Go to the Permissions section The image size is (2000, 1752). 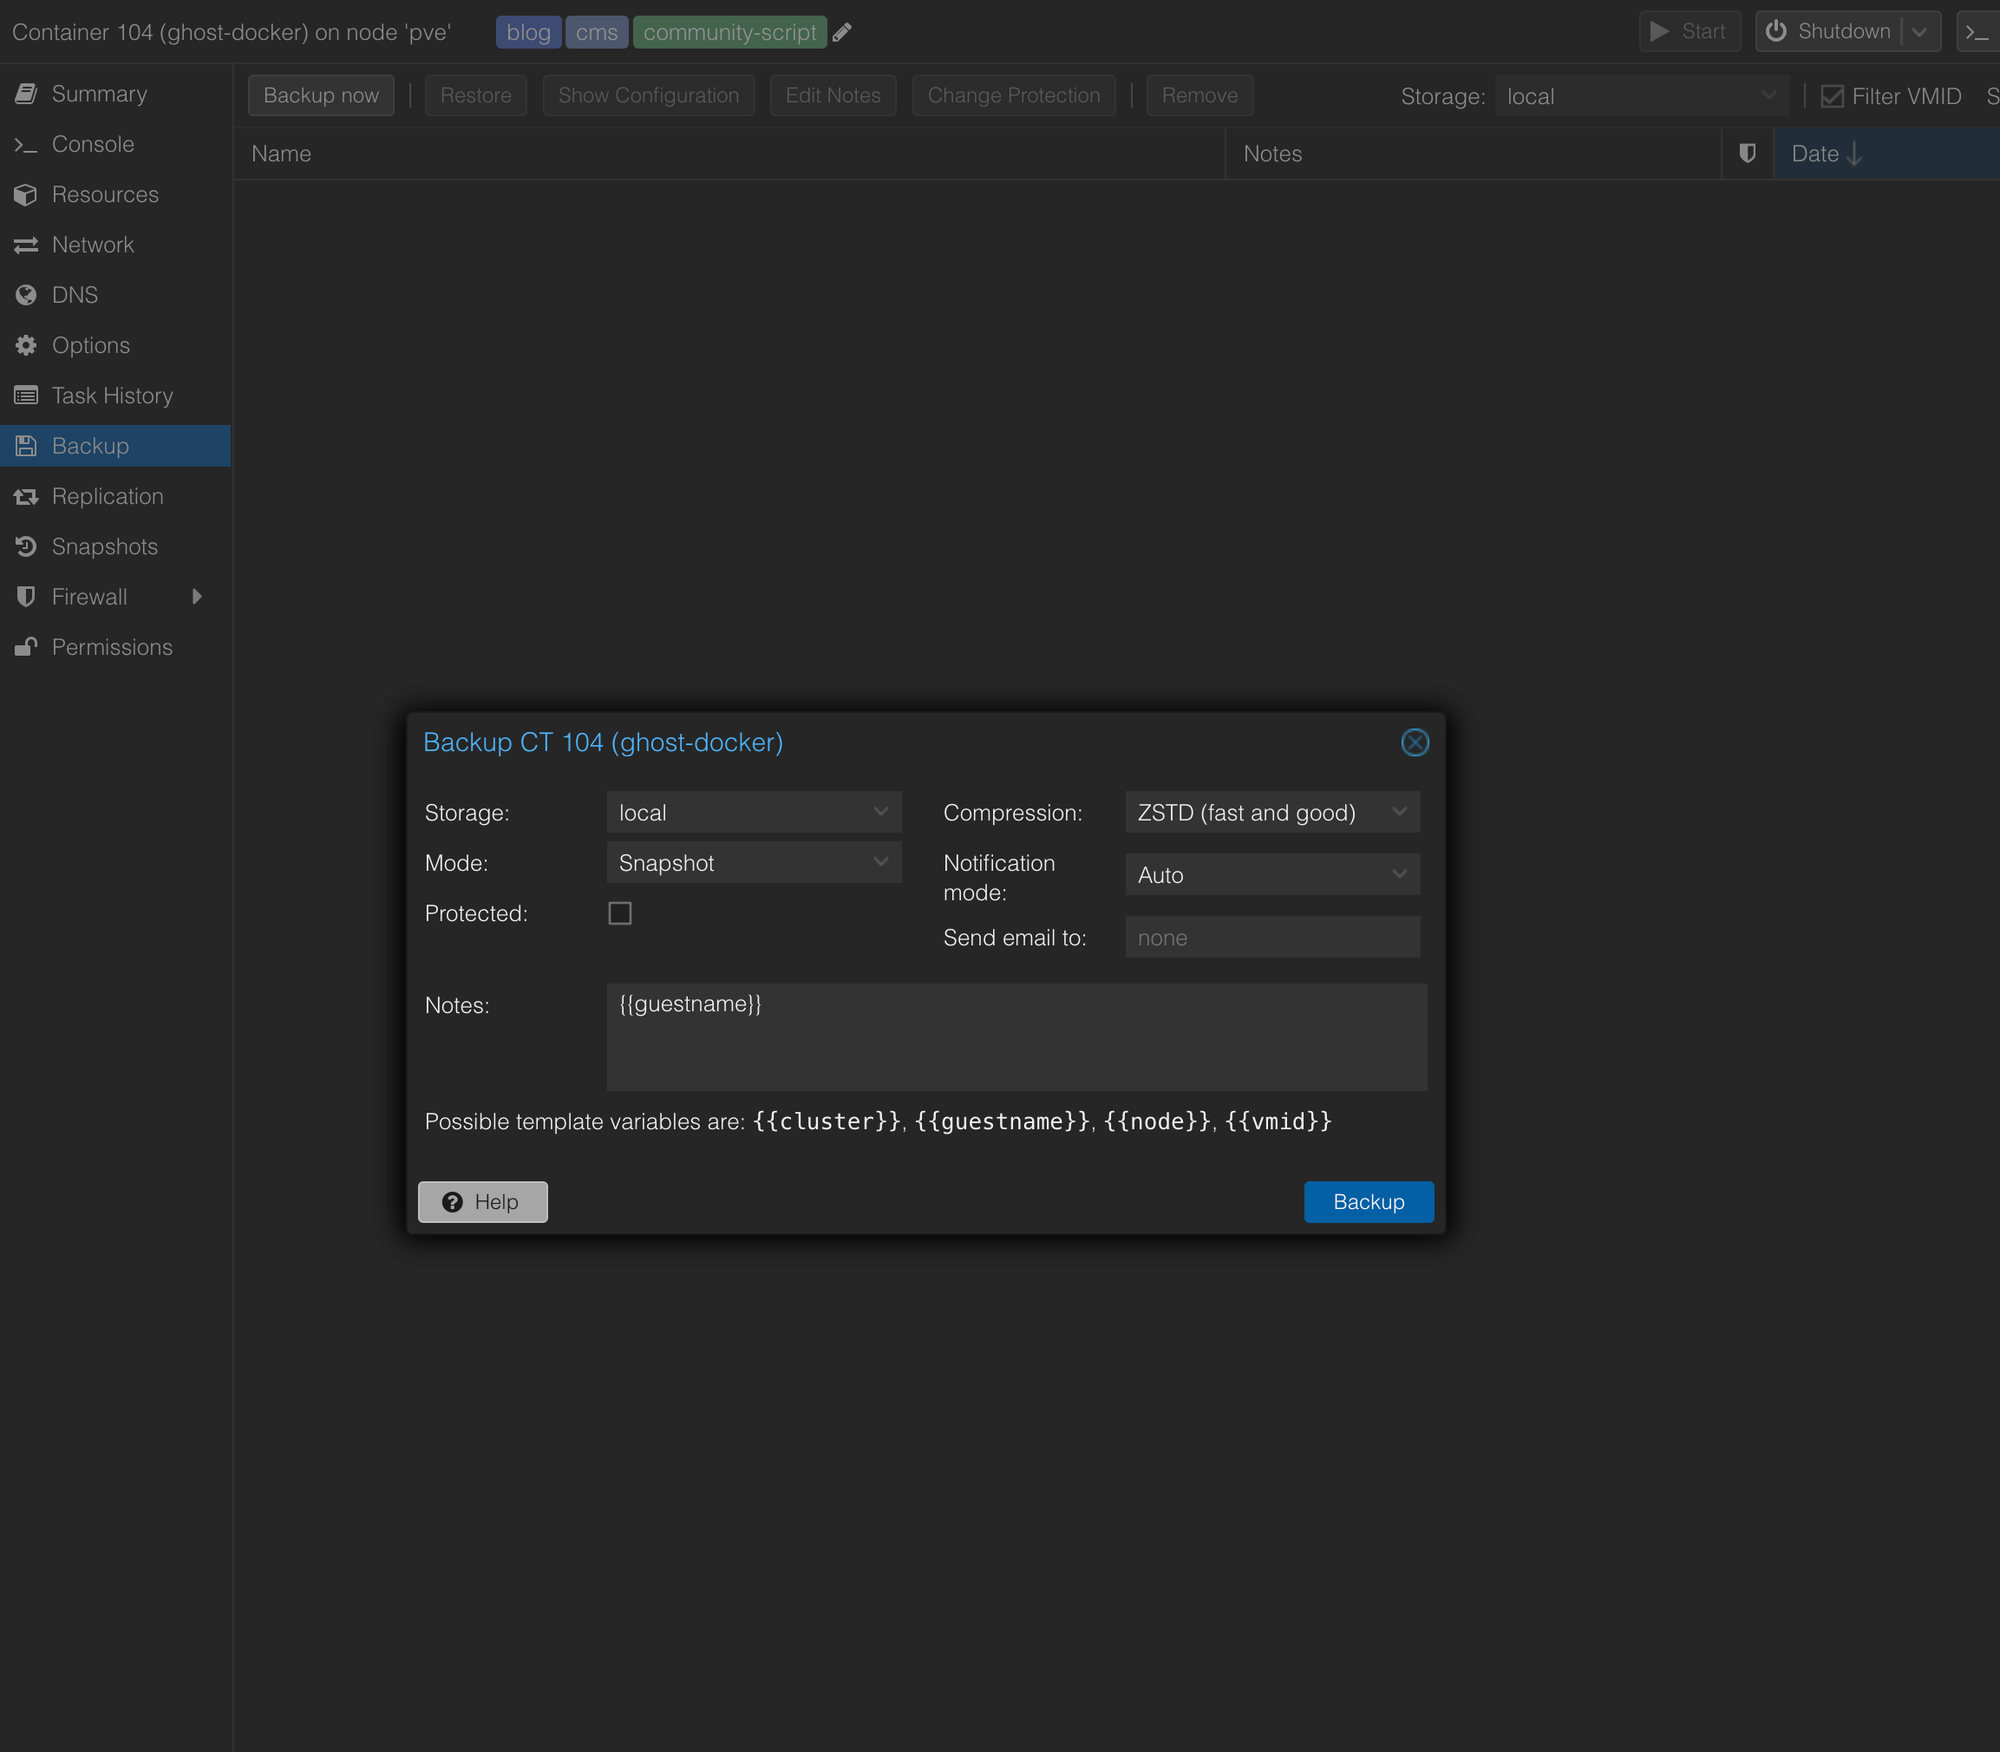[111, 647]
